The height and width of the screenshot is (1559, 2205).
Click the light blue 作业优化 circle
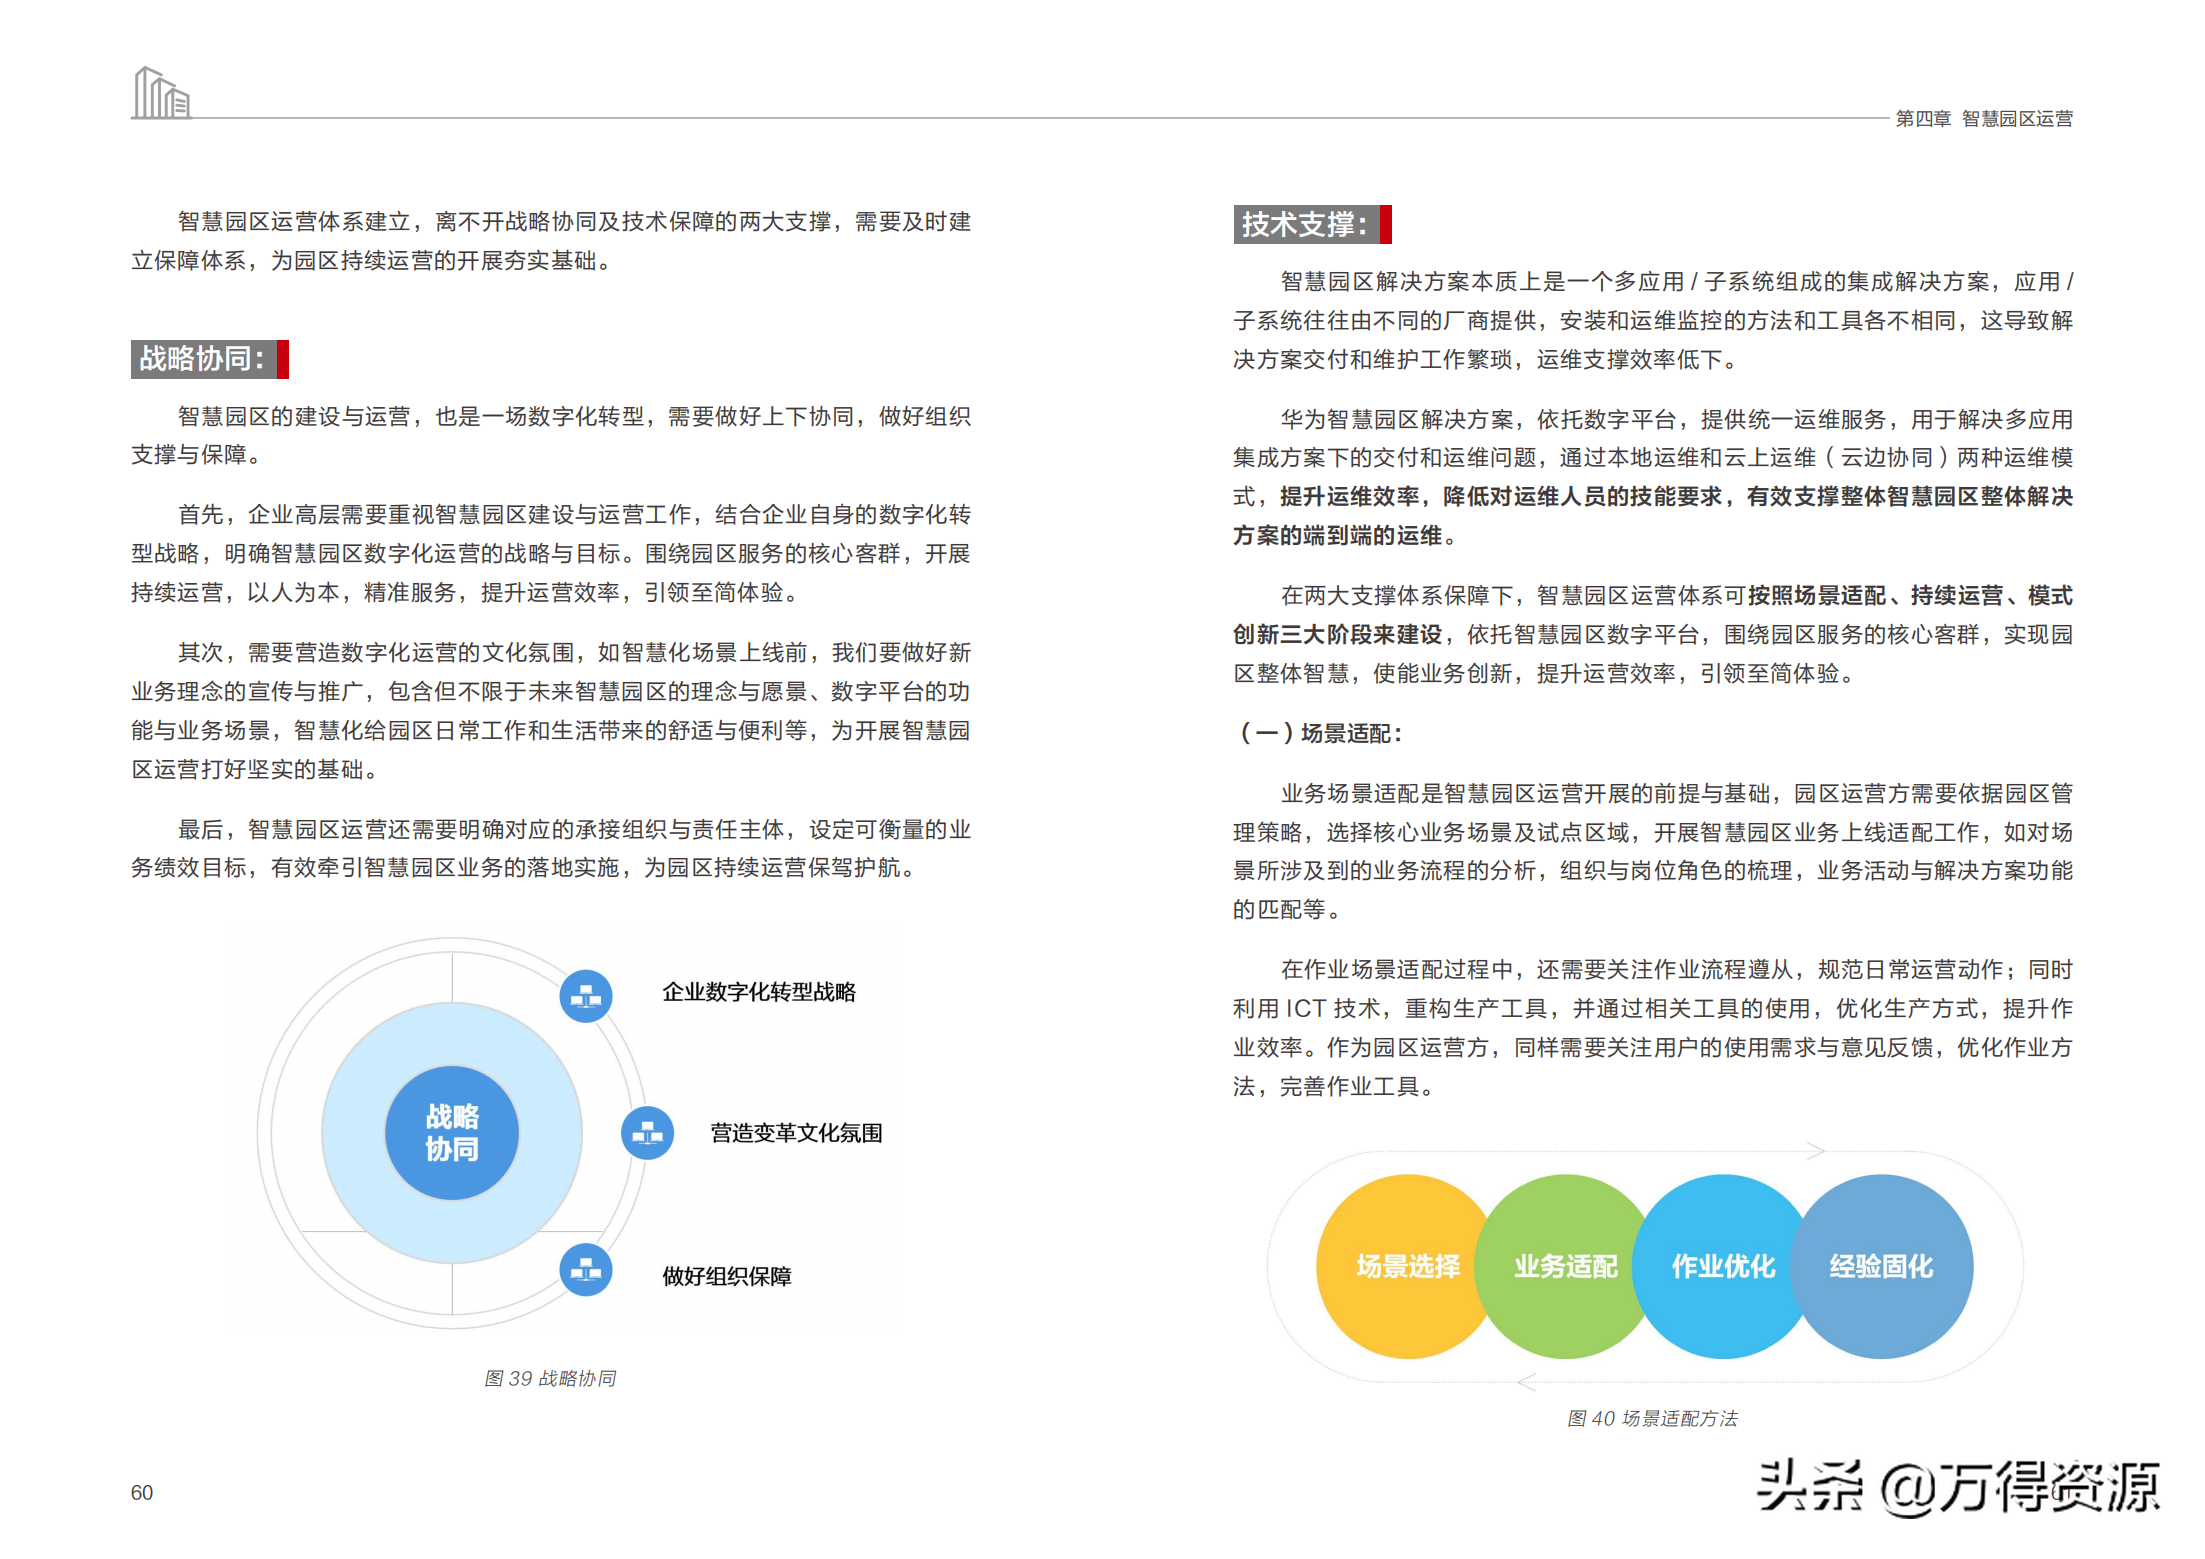tap(1722, 1266)
